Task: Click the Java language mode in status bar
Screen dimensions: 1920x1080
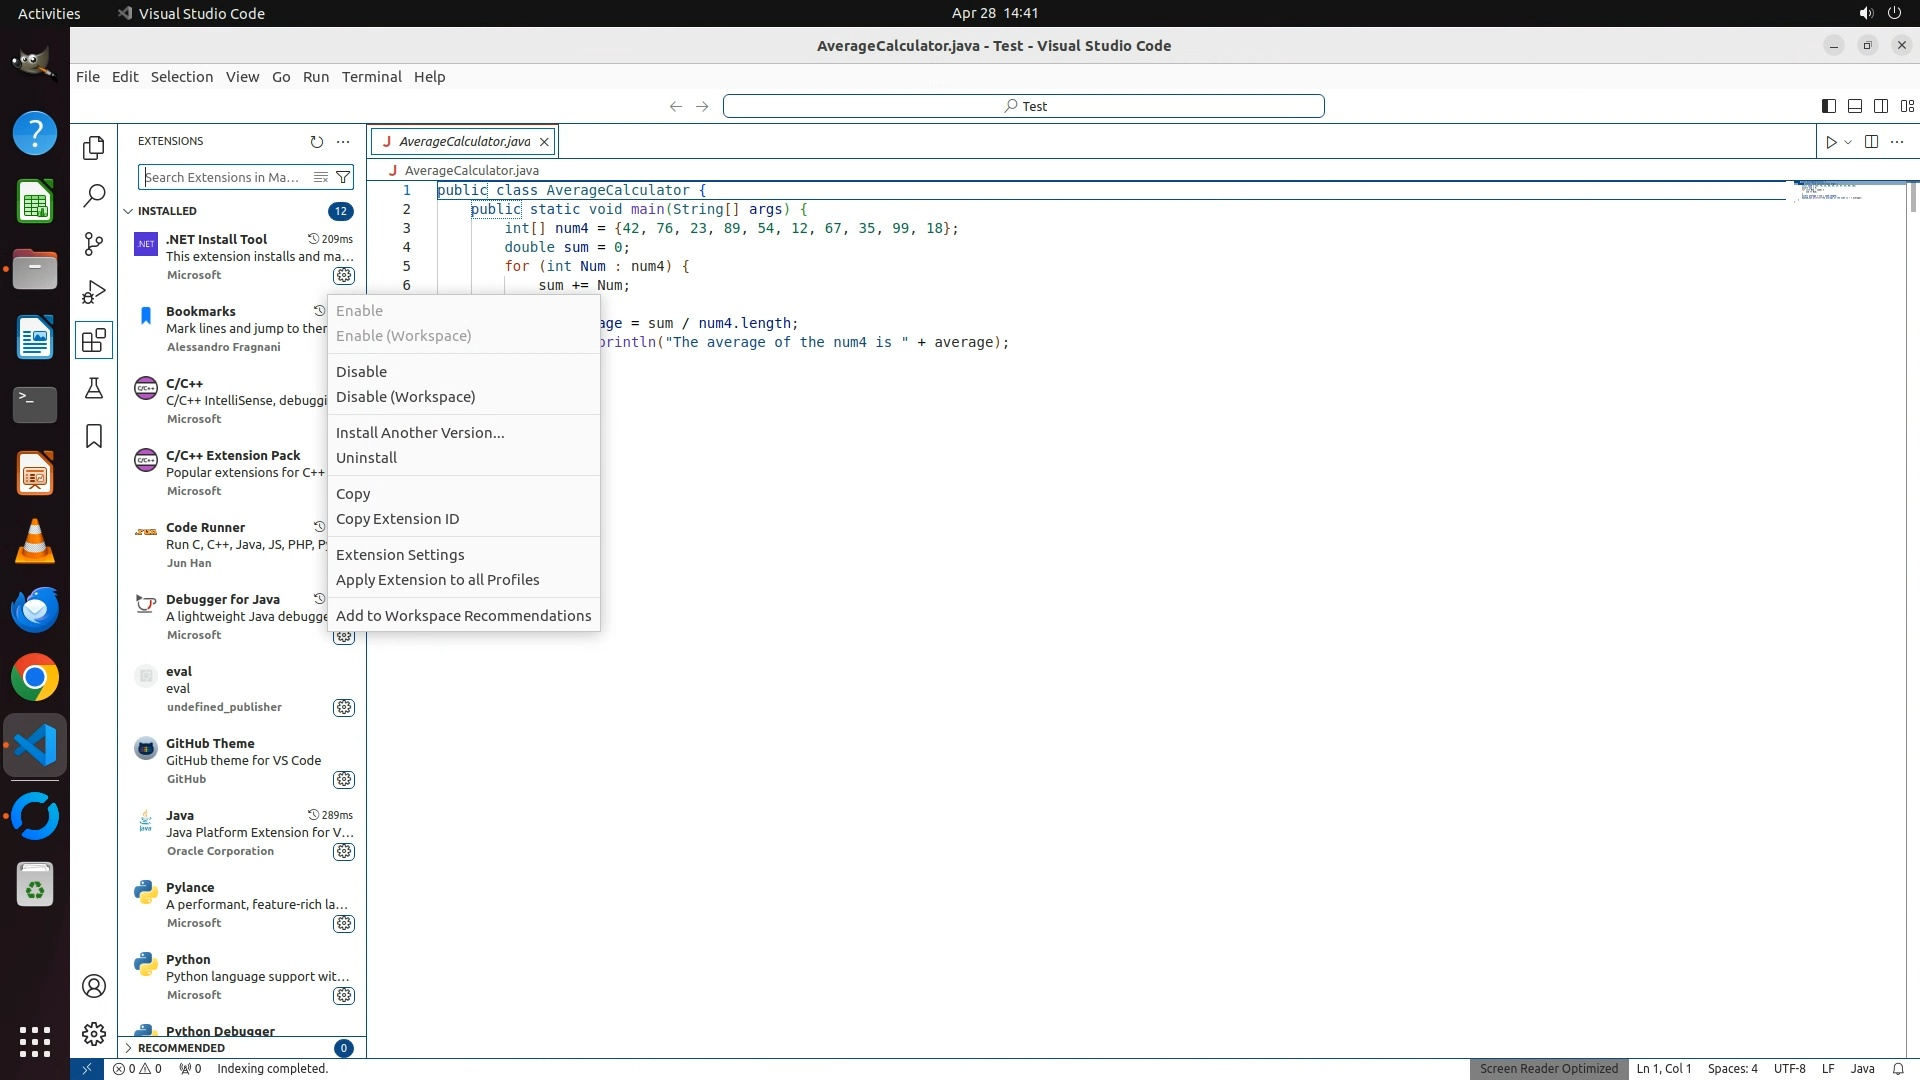Action: click(x=1862, y=1068)
